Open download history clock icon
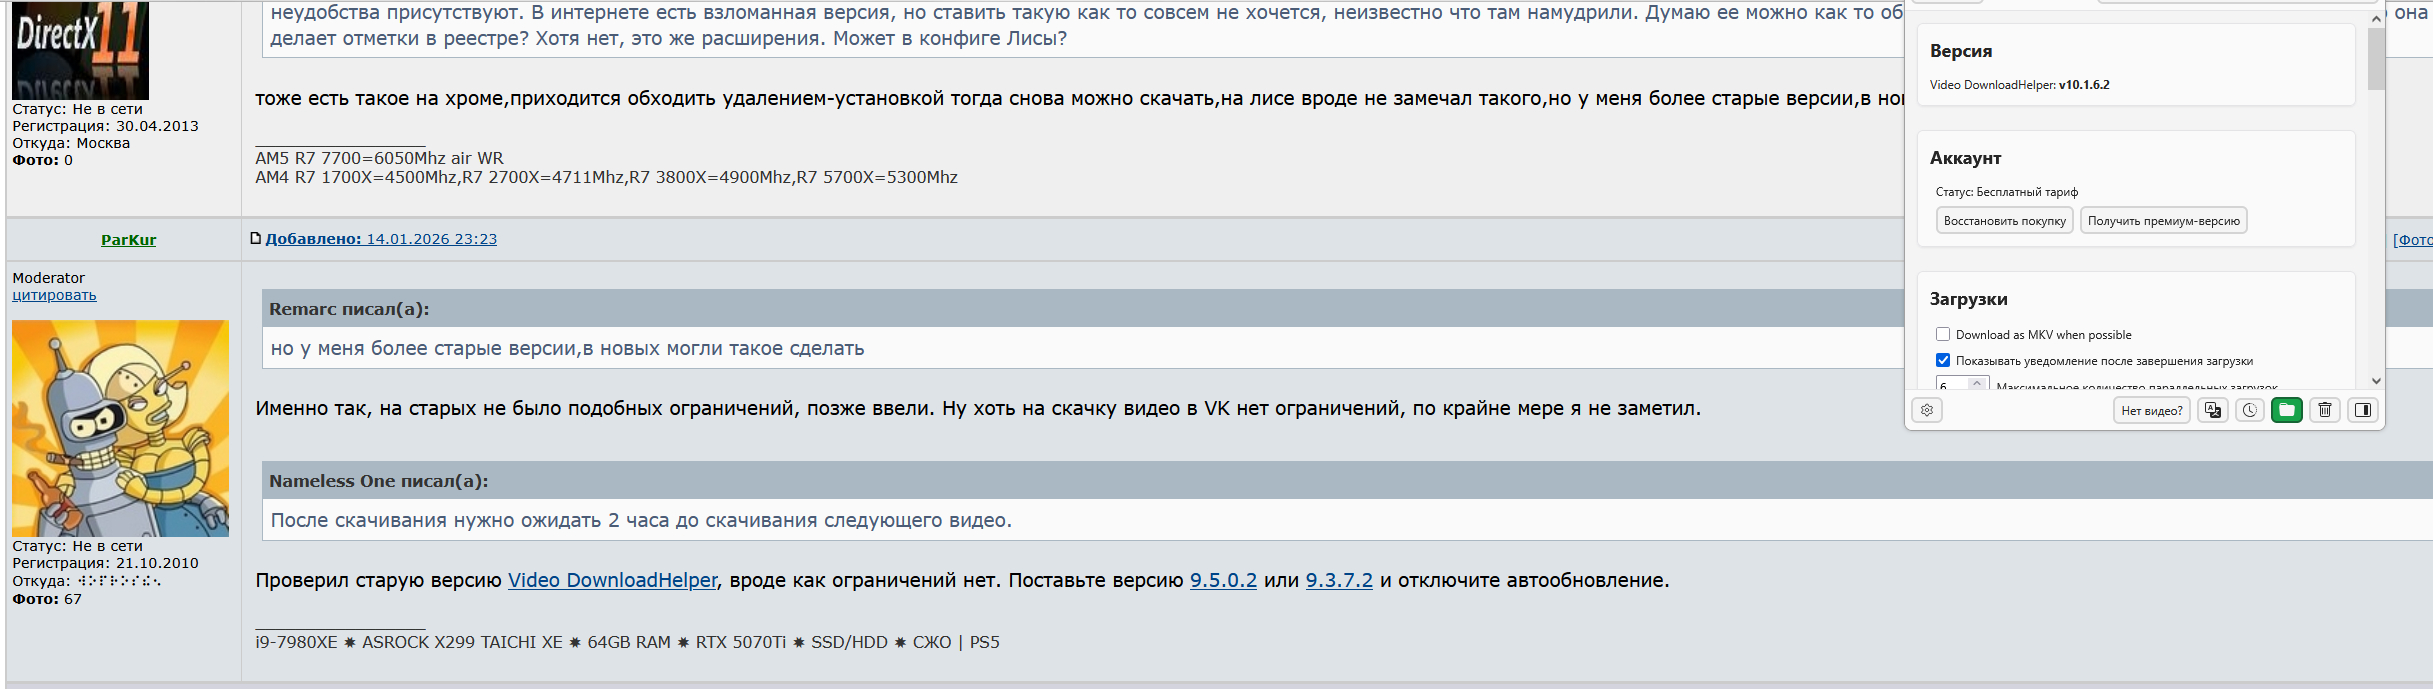 point(2250,410)
